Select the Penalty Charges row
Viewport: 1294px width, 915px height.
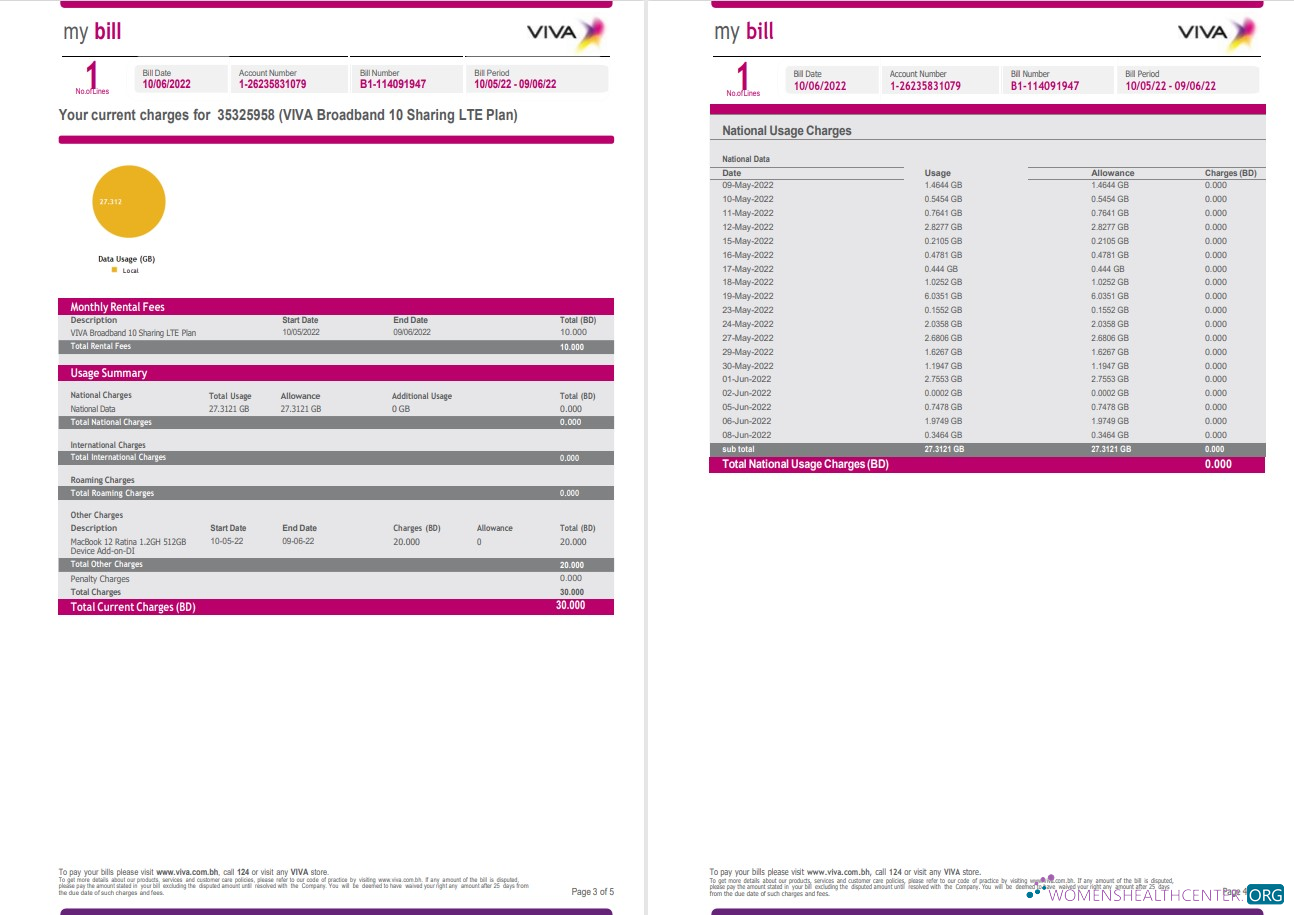[x=335, y=578]
